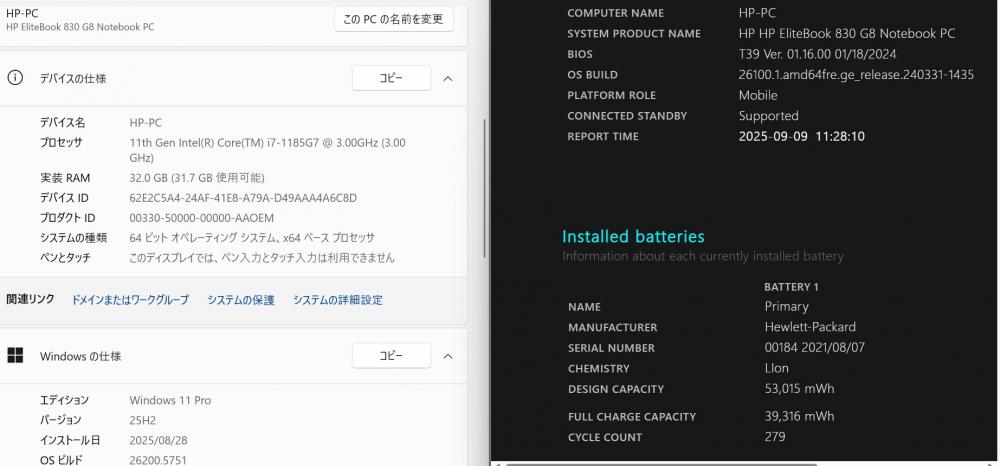The width and height of the screenshot is (1000, 466).
Task: Click the battery serial number value
Action: (814, 347)
